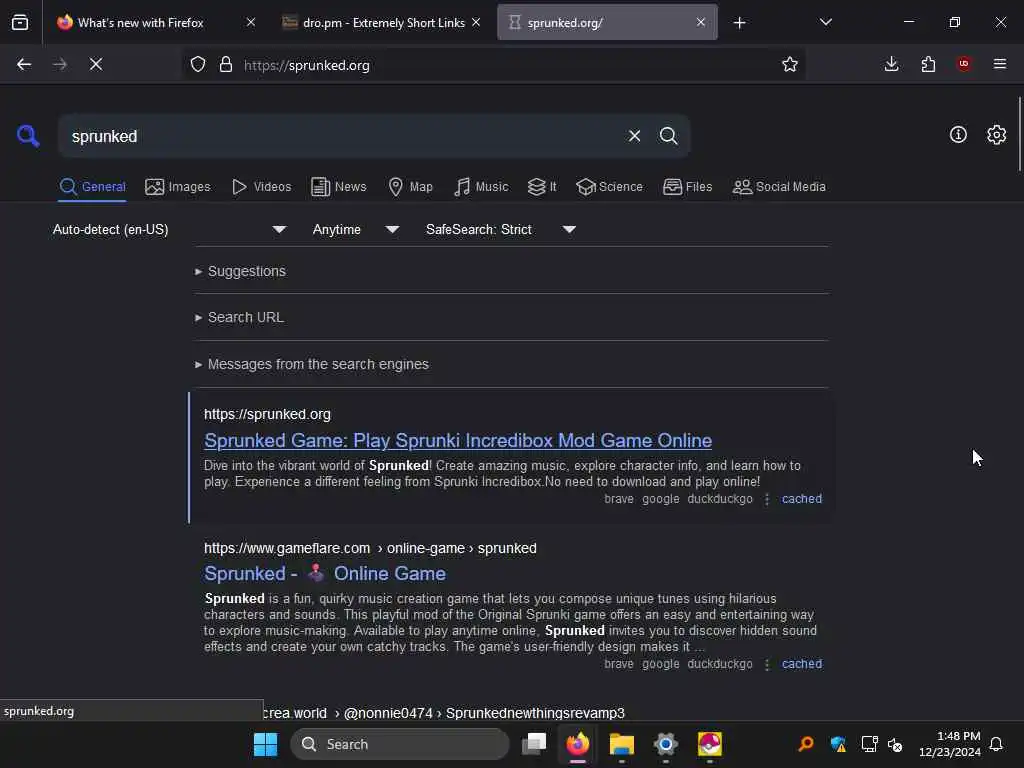Open the Firefox downloads panel
Viewport: 1024px width, 768px height.
pos(891,64)
